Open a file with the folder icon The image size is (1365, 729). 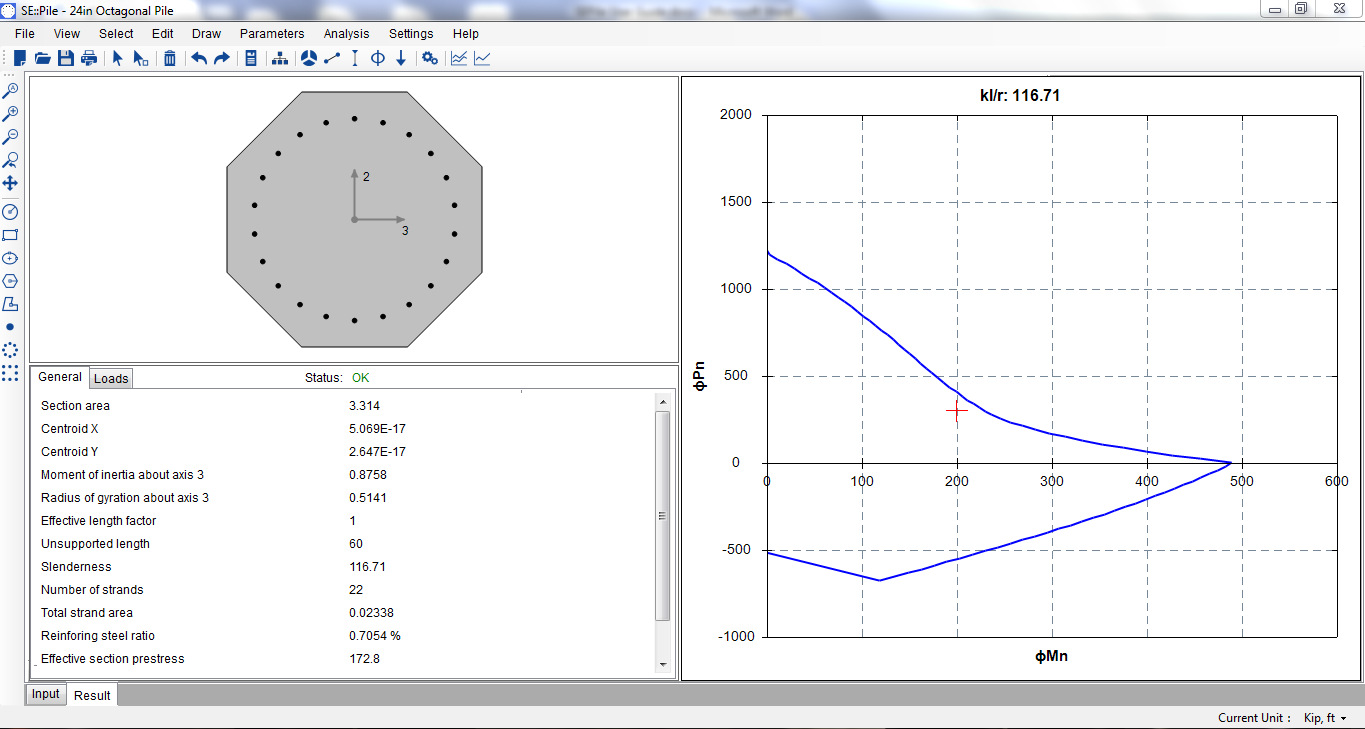(x=42, y=58)
